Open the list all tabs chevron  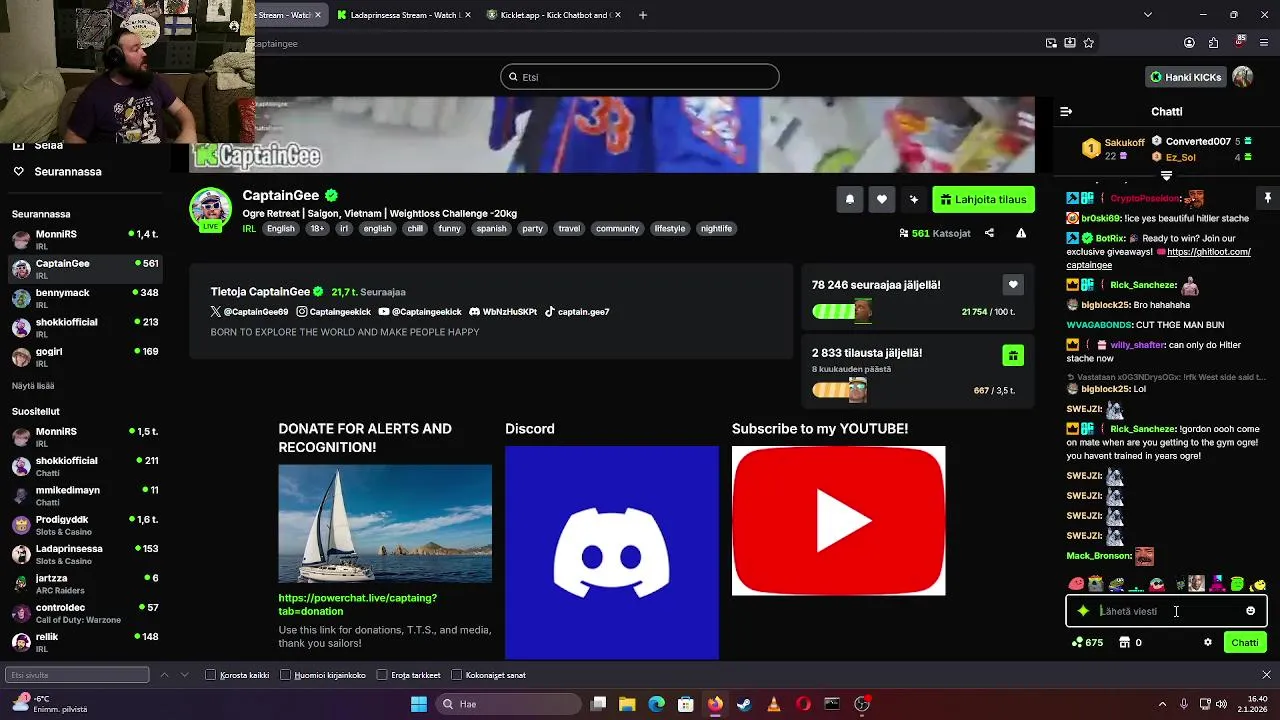1148,15
